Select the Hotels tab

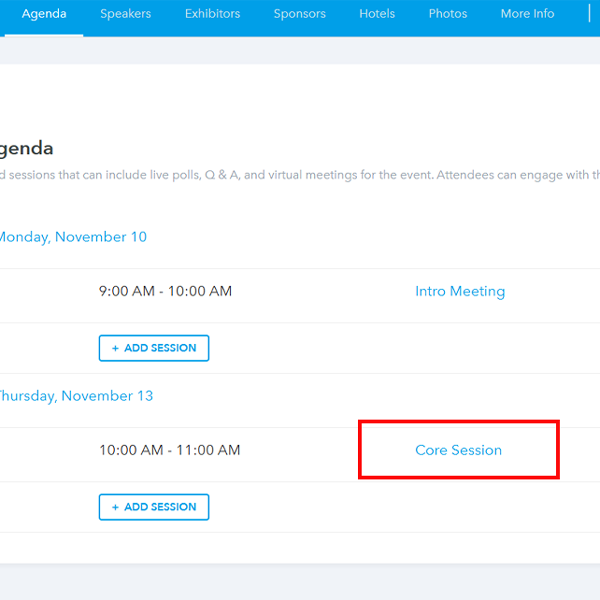tap(377, 14)
